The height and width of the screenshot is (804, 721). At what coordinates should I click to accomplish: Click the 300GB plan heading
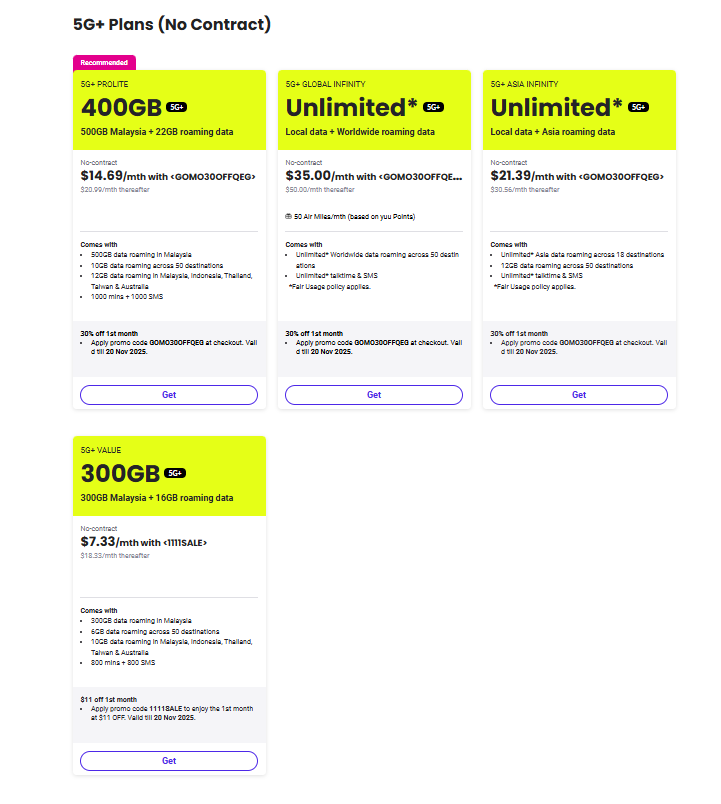coord(121,473)
